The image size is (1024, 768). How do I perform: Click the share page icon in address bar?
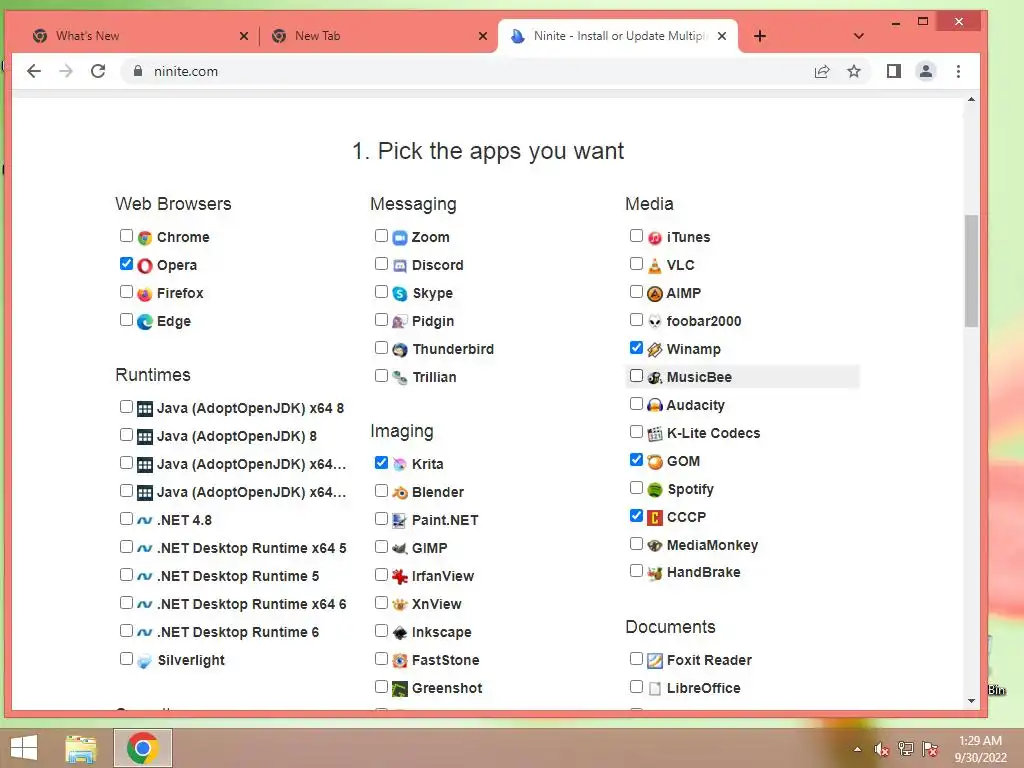(x=822, y=71)
